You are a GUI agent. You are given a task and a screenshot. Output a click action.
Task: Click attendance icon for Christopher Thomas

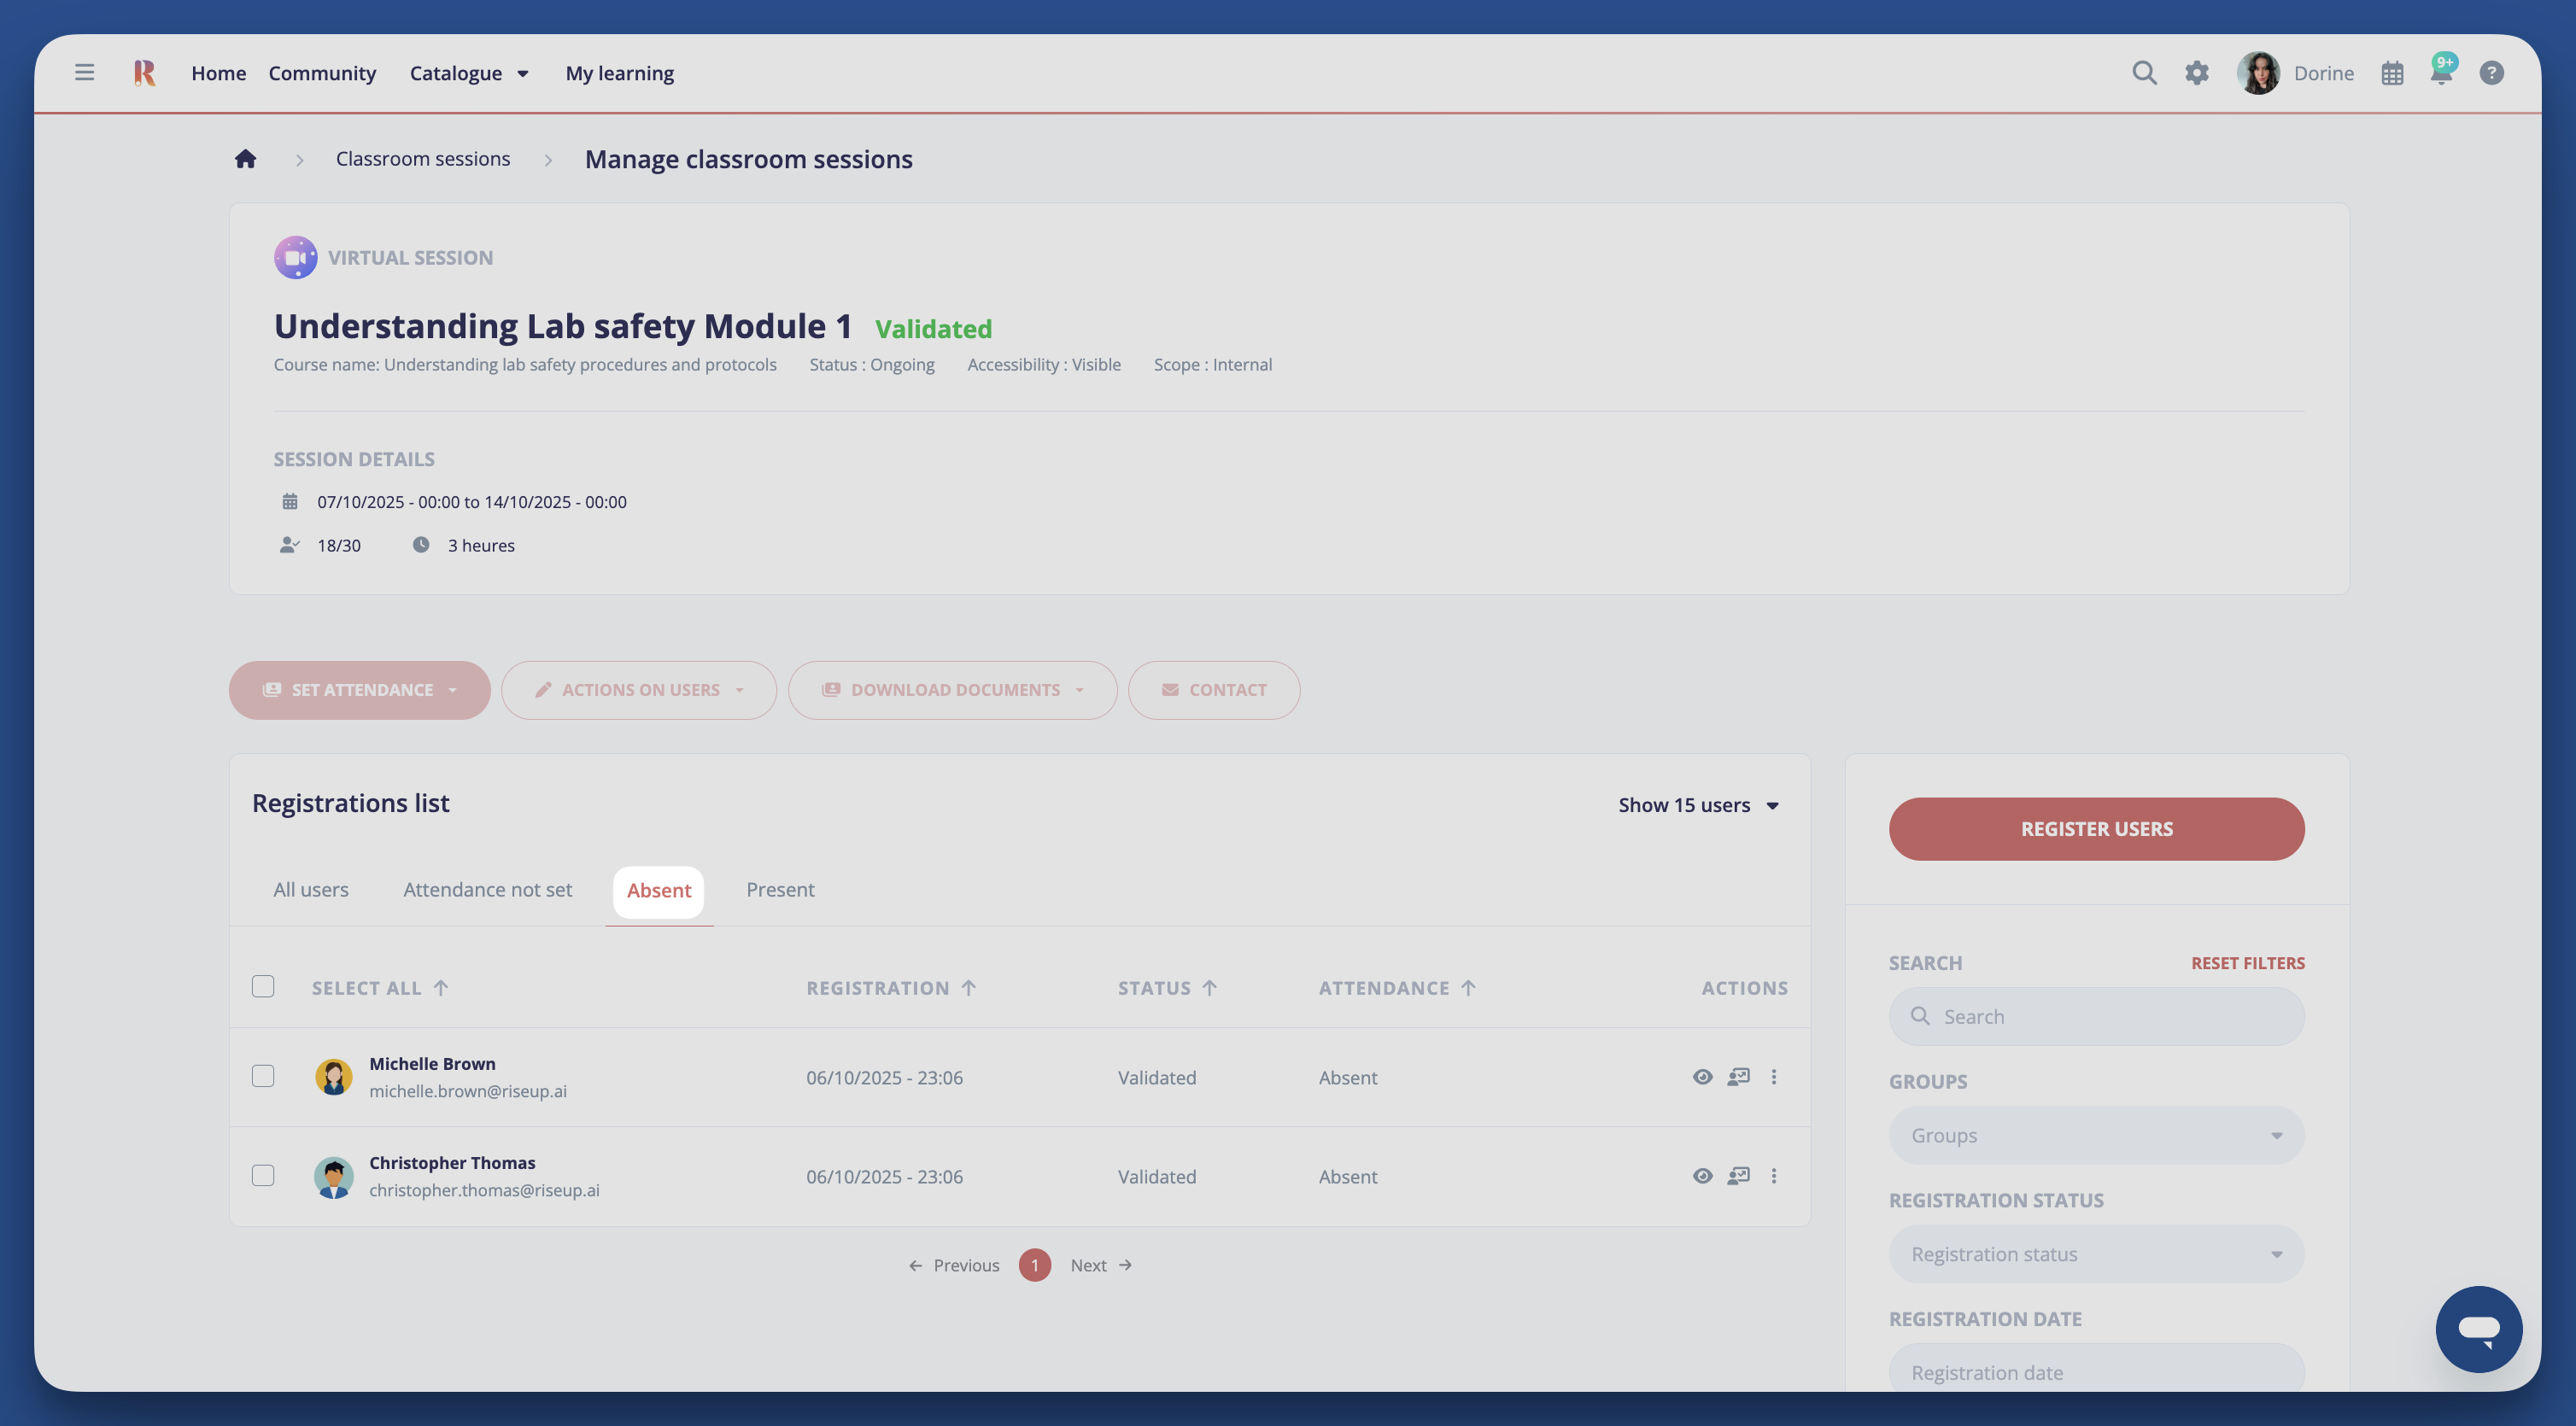click(x=1738, y=1176)
